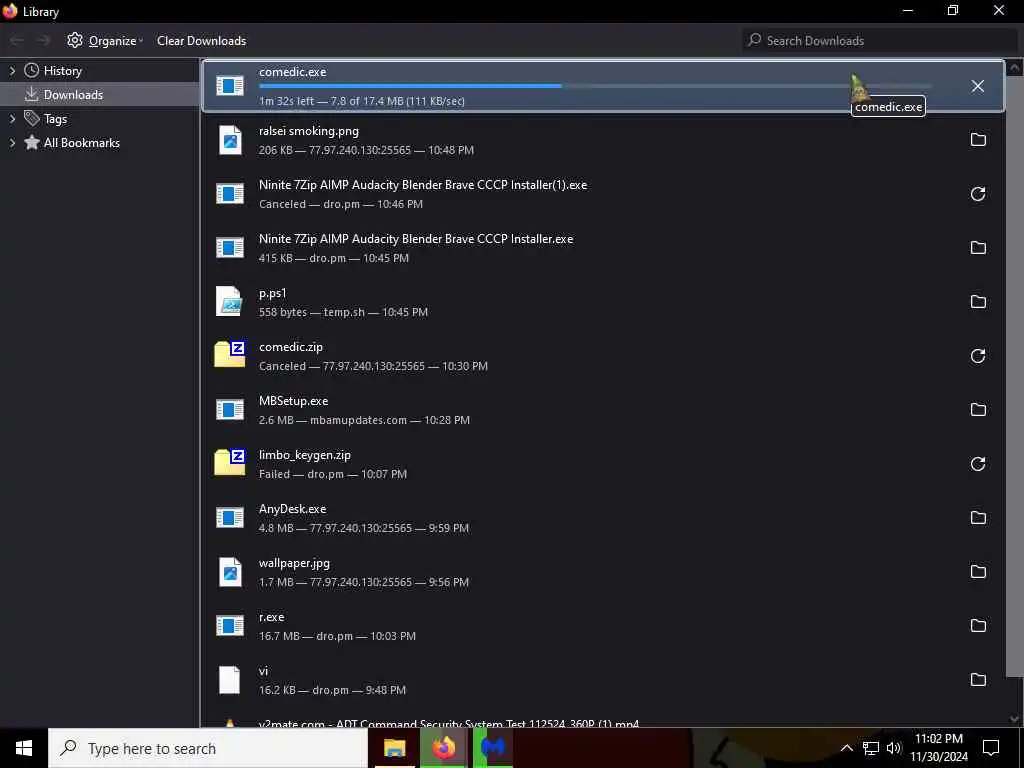The image size is (1024, 768).
Task: Click the blank vi file icon
Action: pos(229,680)
